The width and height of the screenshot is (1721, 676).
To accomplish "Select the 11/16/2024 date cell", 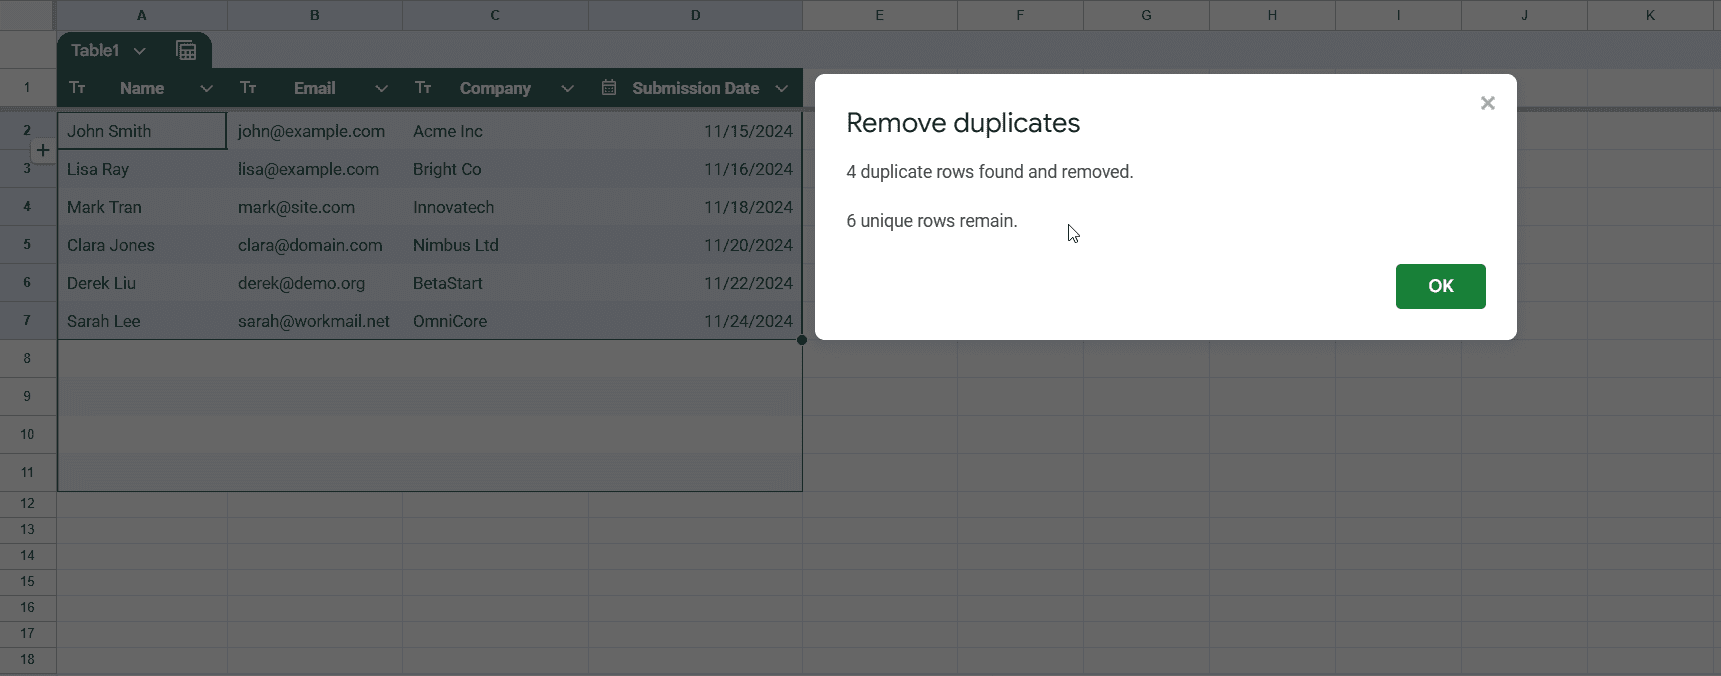I will pos(695,169).
